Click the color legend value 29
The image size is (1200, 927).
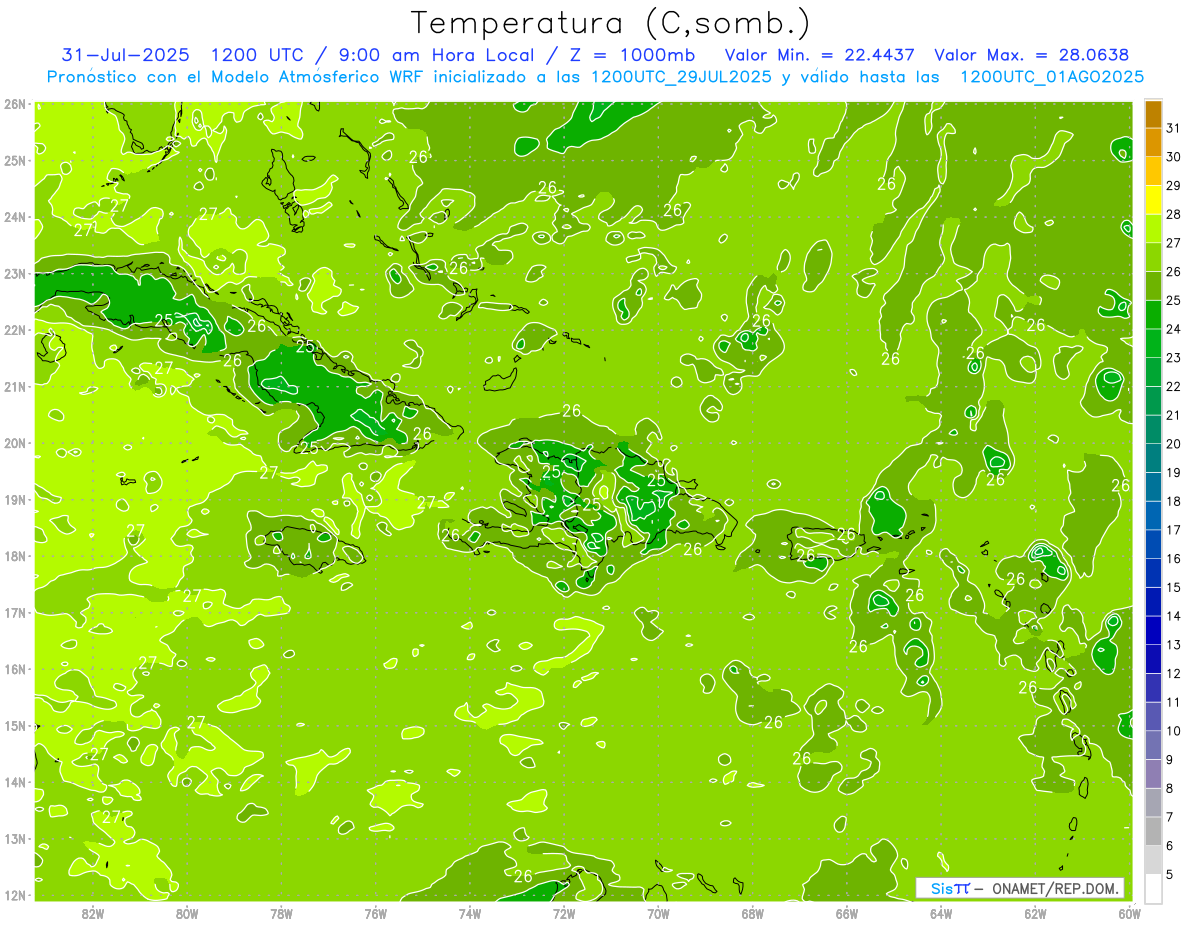click(x=1174, y=185)
